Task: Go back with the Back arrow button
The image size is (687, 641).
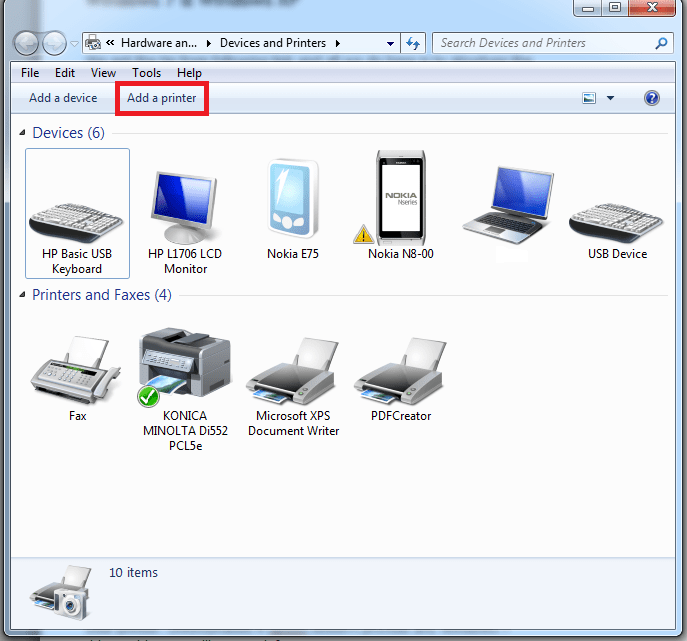Action: click(27, 43)
